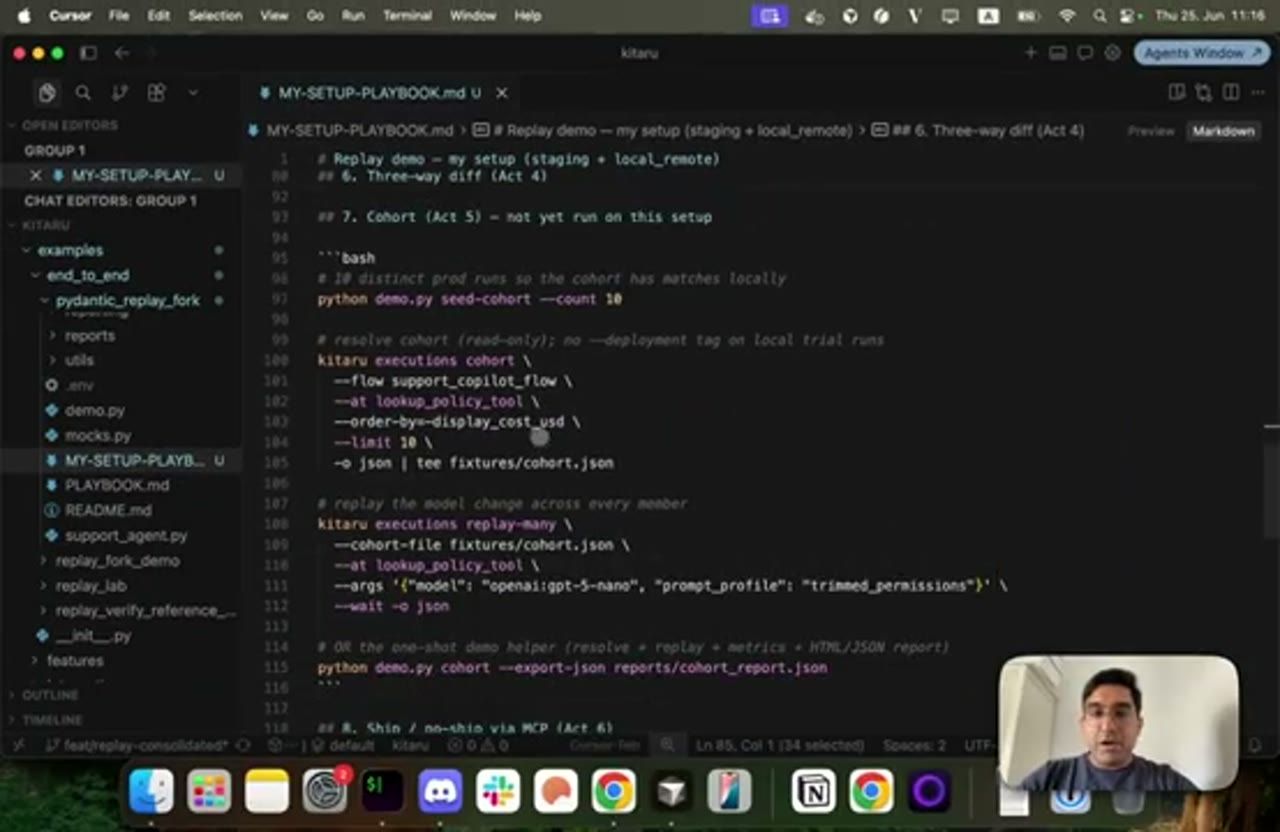Viewport: 1280px width, 832px height.
Task: Collapse the Open Editors section
Action: [70, 125]
